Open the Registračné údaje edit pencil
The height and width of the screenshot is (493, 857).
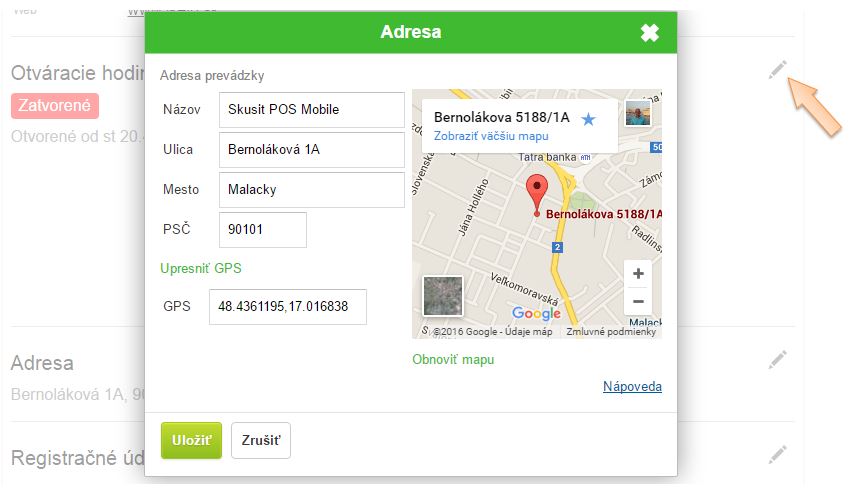click(777, 455)
